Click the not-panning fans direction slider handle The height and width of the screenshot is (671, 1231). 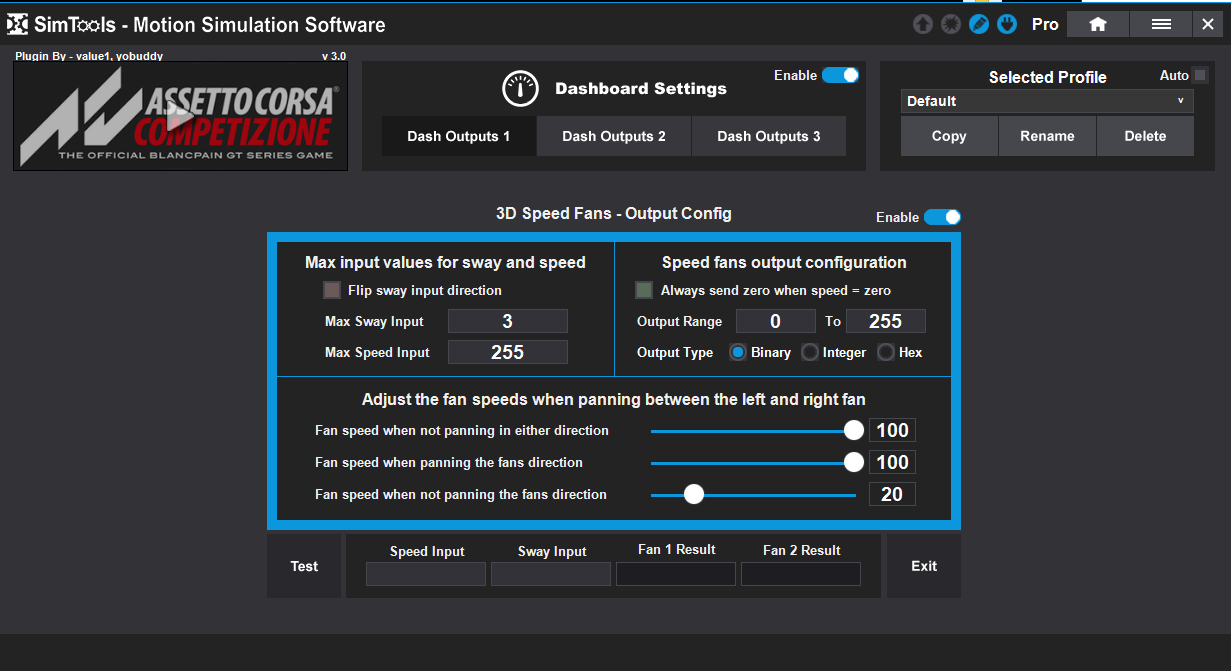693,494
